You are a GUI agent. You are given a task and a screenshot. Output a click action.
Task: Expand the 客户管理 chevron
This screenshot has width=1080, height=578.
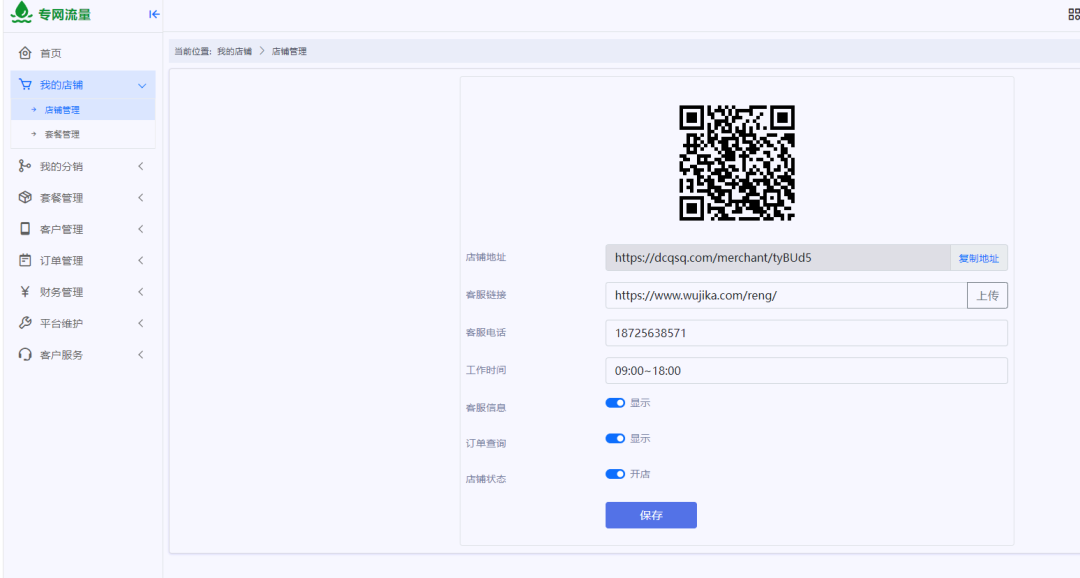click(x=141, y=229)
